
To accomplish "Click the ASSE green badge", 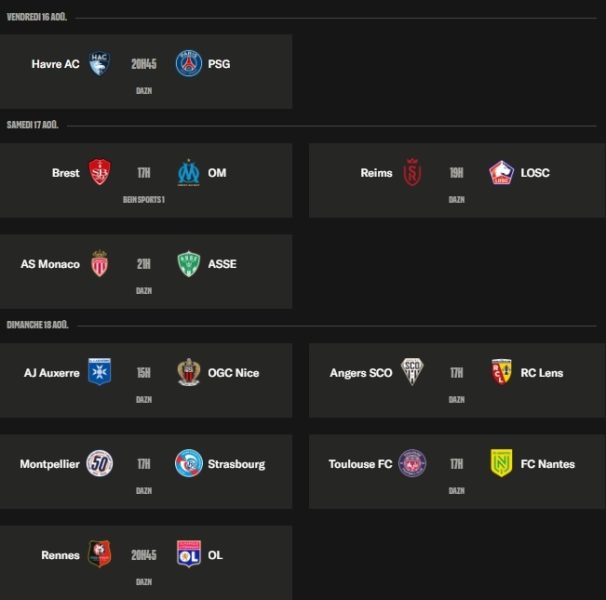I will 189,264.
